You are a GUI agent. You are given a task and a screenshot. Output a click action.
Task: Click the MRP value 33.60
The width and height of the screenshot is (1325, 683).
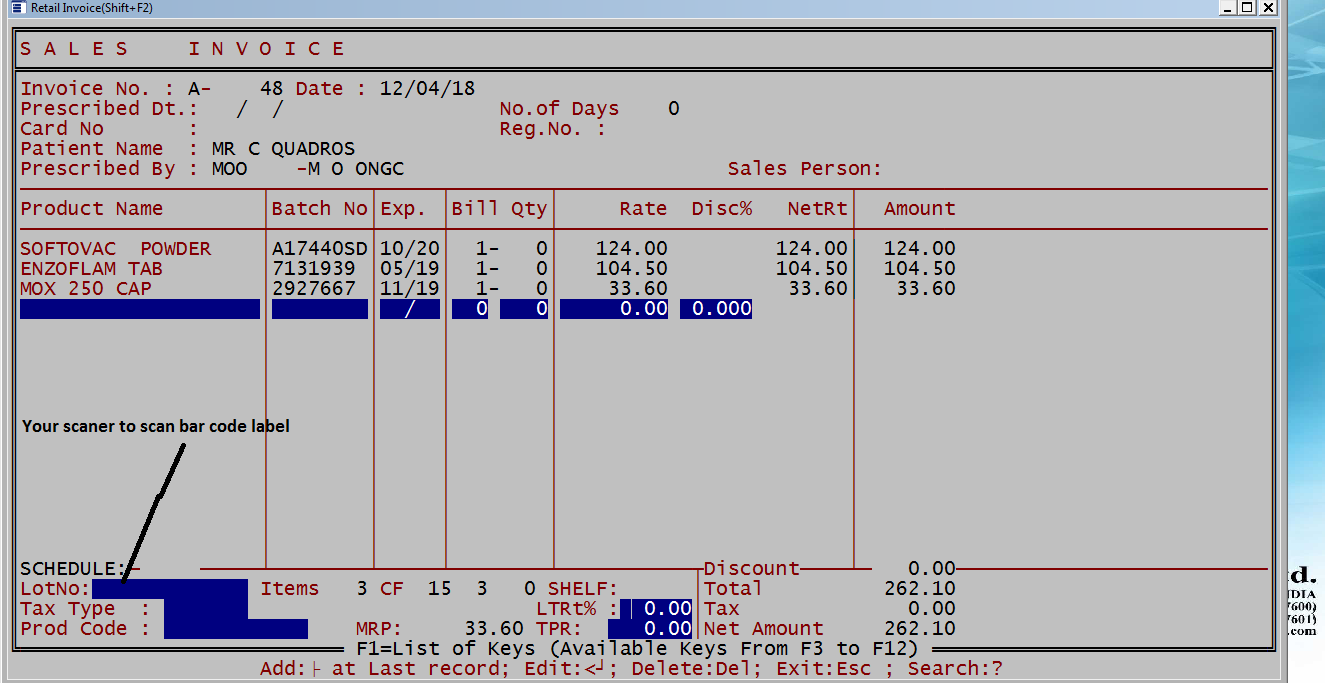point(494,629)
